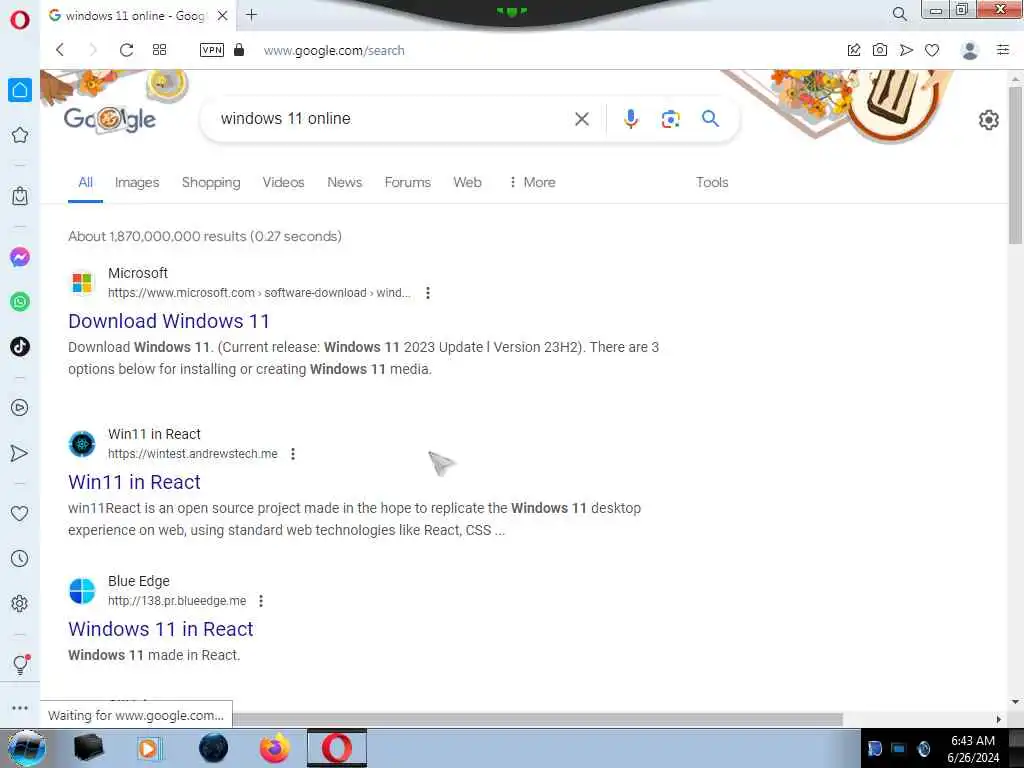
Task: Launch Firefox from the taskbar
Action: pos(275,748)
